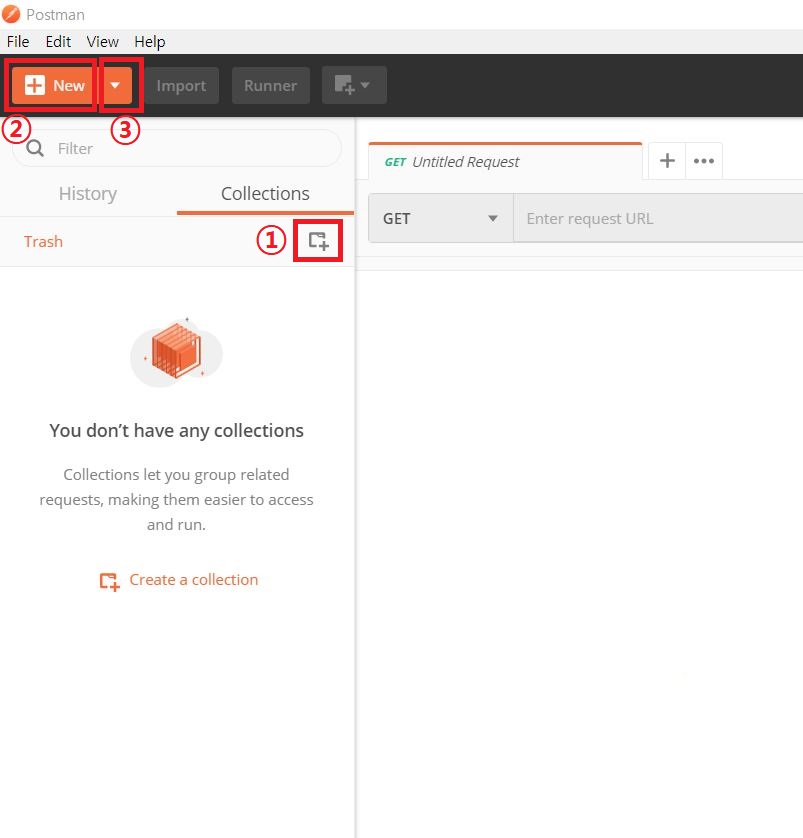Click the Postman logo in title bar
This screenshot has height=838, width=803.
11,14
